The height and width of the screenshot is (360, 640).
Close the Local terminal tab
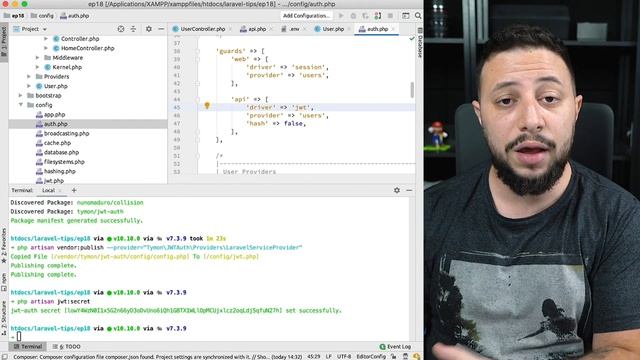60,191
